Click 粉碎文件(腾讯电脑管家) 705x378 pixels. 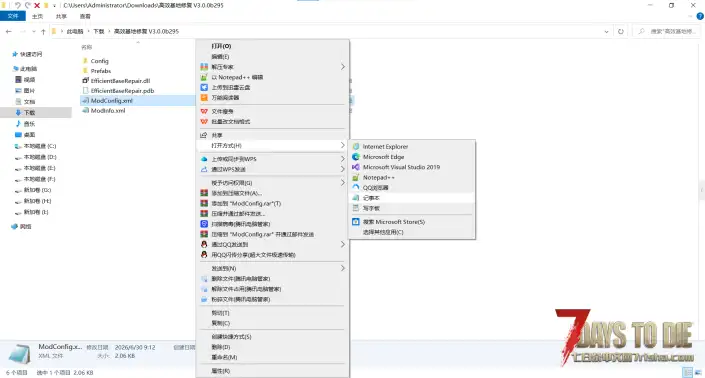tap(272, 299)
